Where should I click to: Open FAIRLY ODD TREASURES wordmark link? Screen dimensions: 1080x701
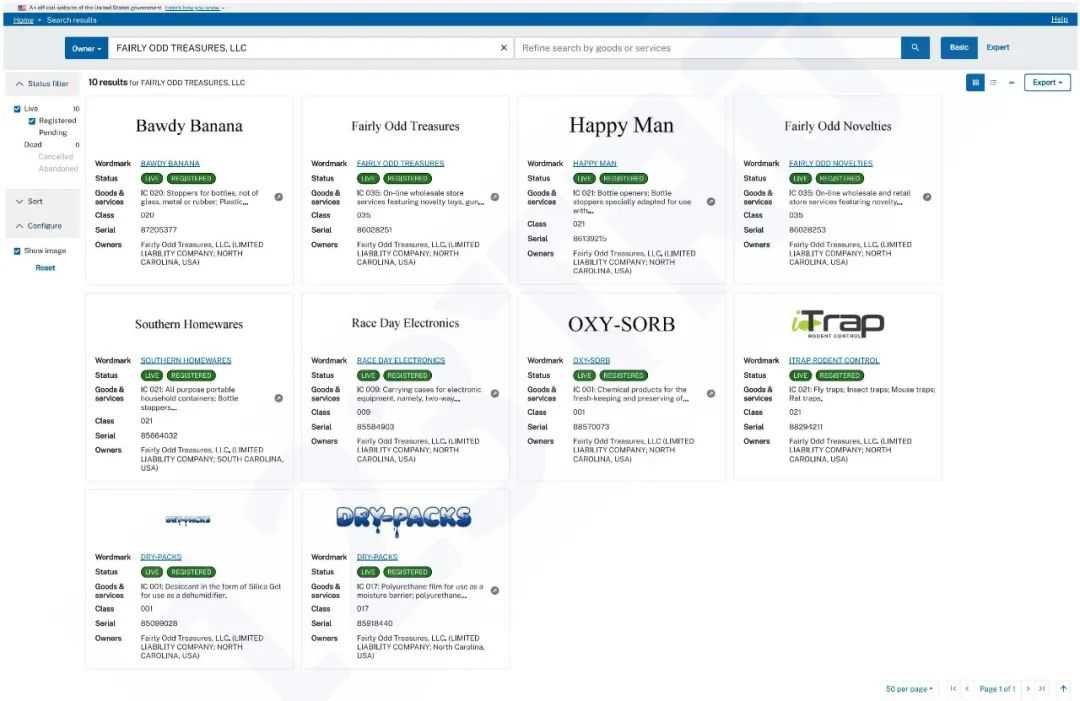(400, 164)
